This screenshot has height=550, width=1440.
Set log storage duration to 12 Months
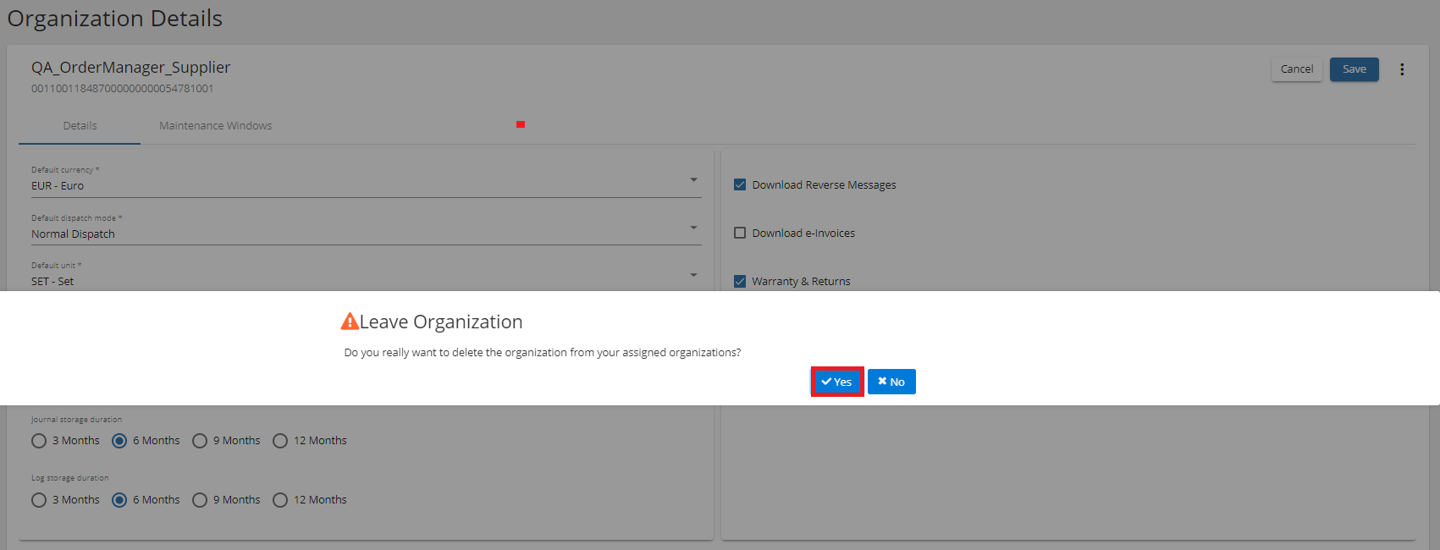pos(280,500)
